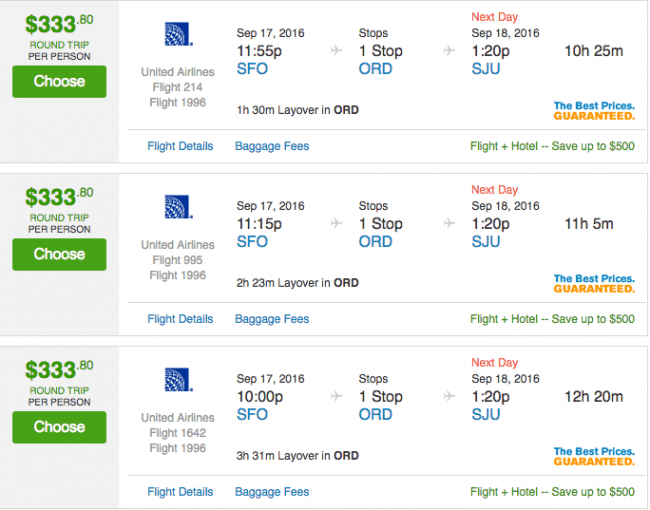View Baggage Fees for the Flight 995 itinerary
This screenshot has height=510, width=650.
pyautogui.click(x=272, y=319)
